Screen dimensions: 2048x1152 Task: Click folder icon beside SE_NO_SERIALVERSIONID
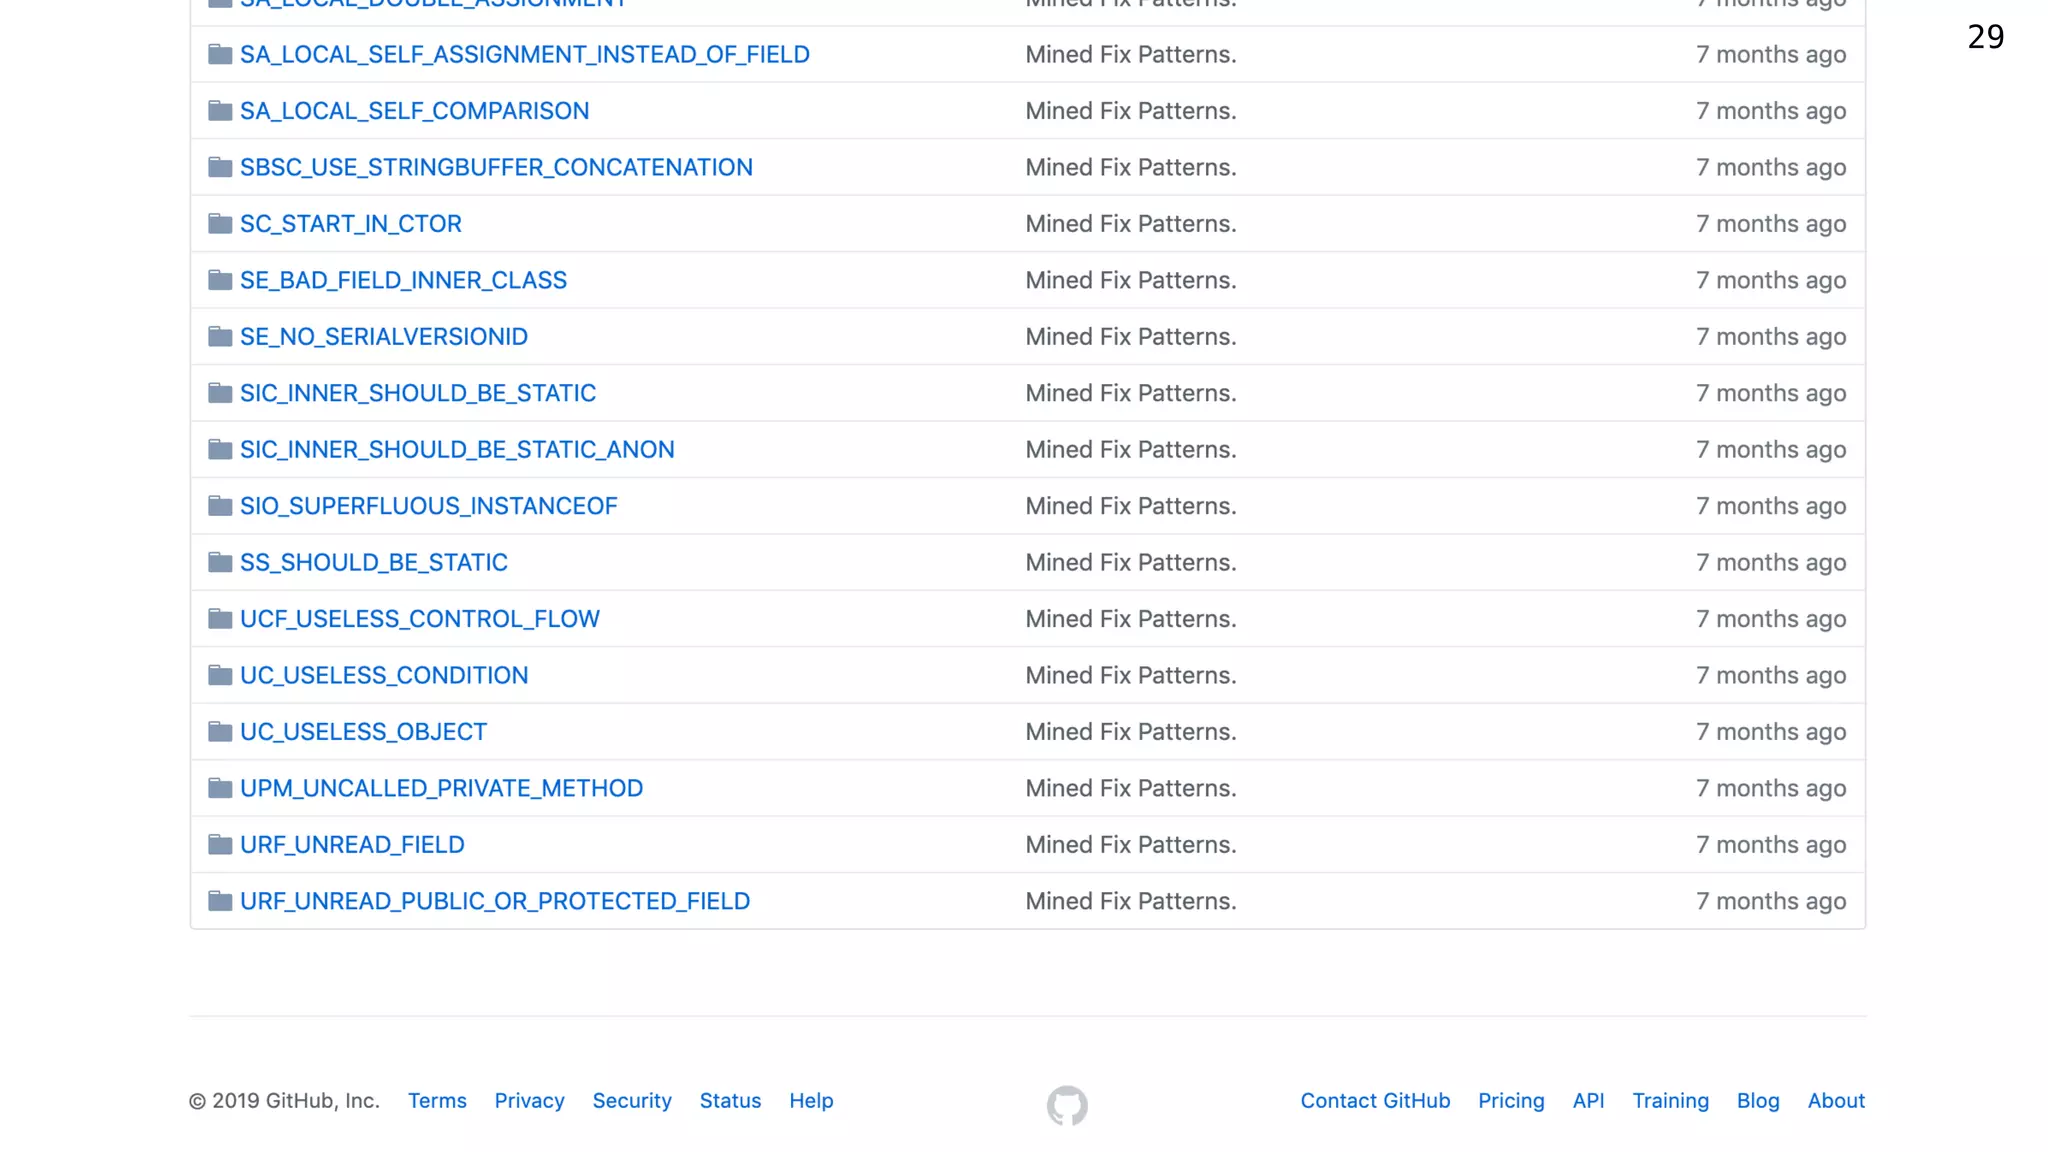pos(220,337)
